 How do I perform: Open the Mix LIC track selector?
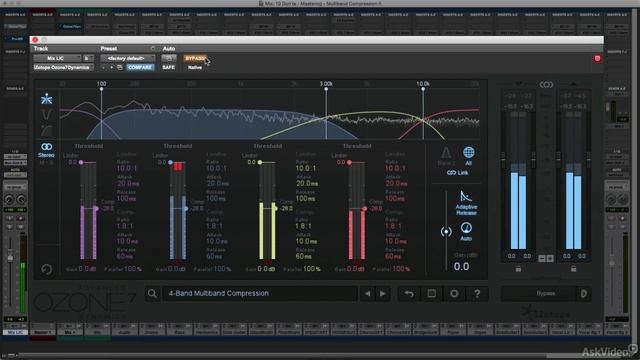pos(57,58)
